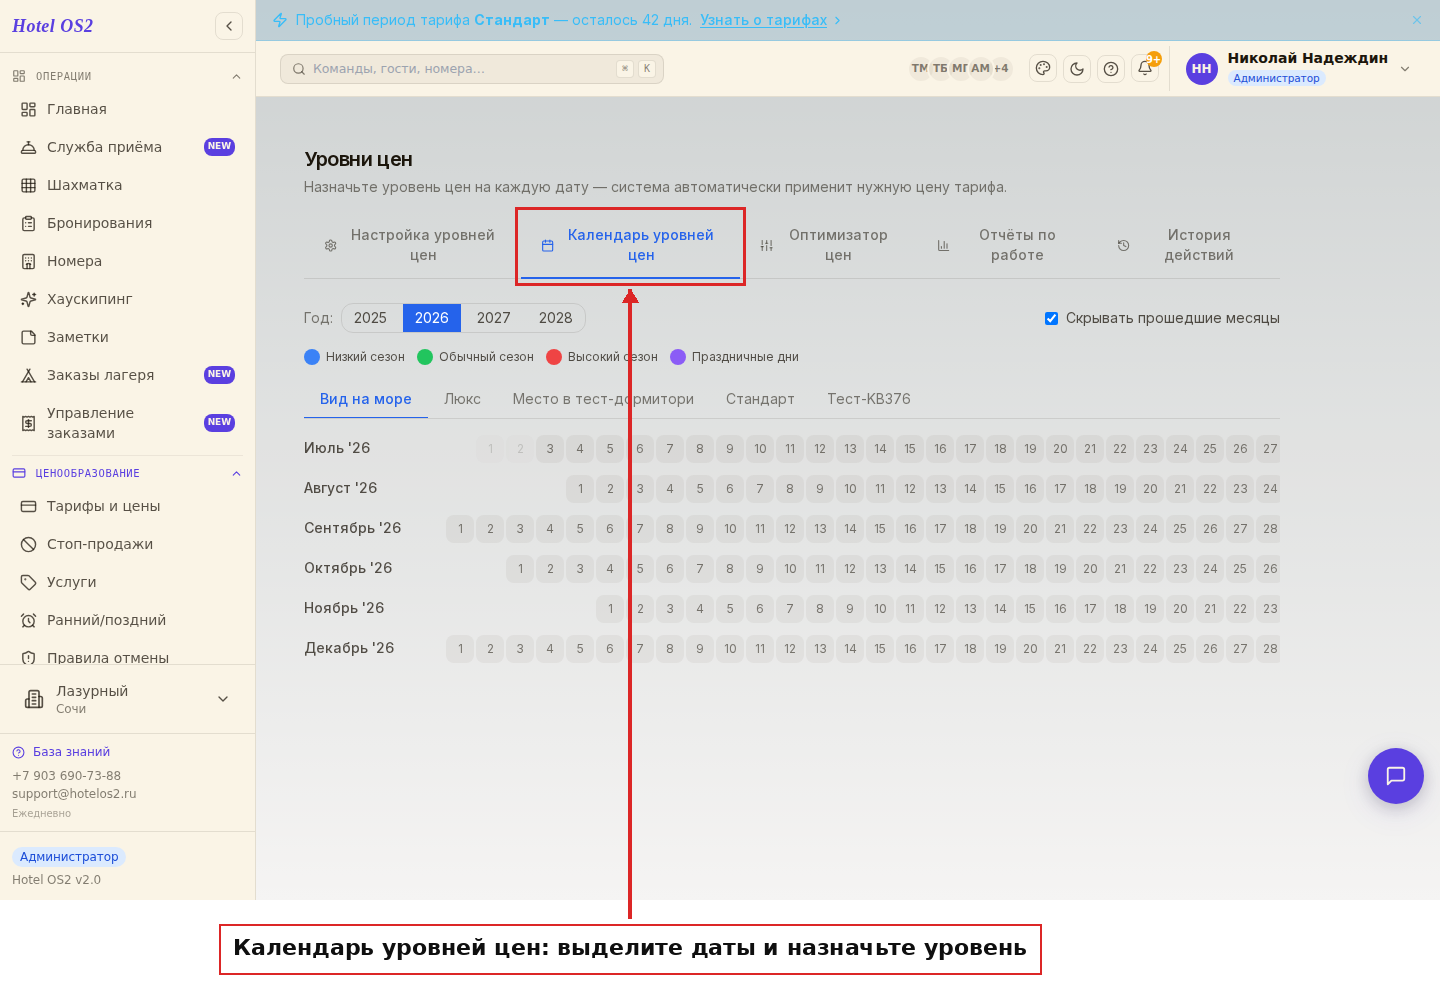Open Заметки section
The width and height of the screenshot is (1440, 998).
[127, 337]
